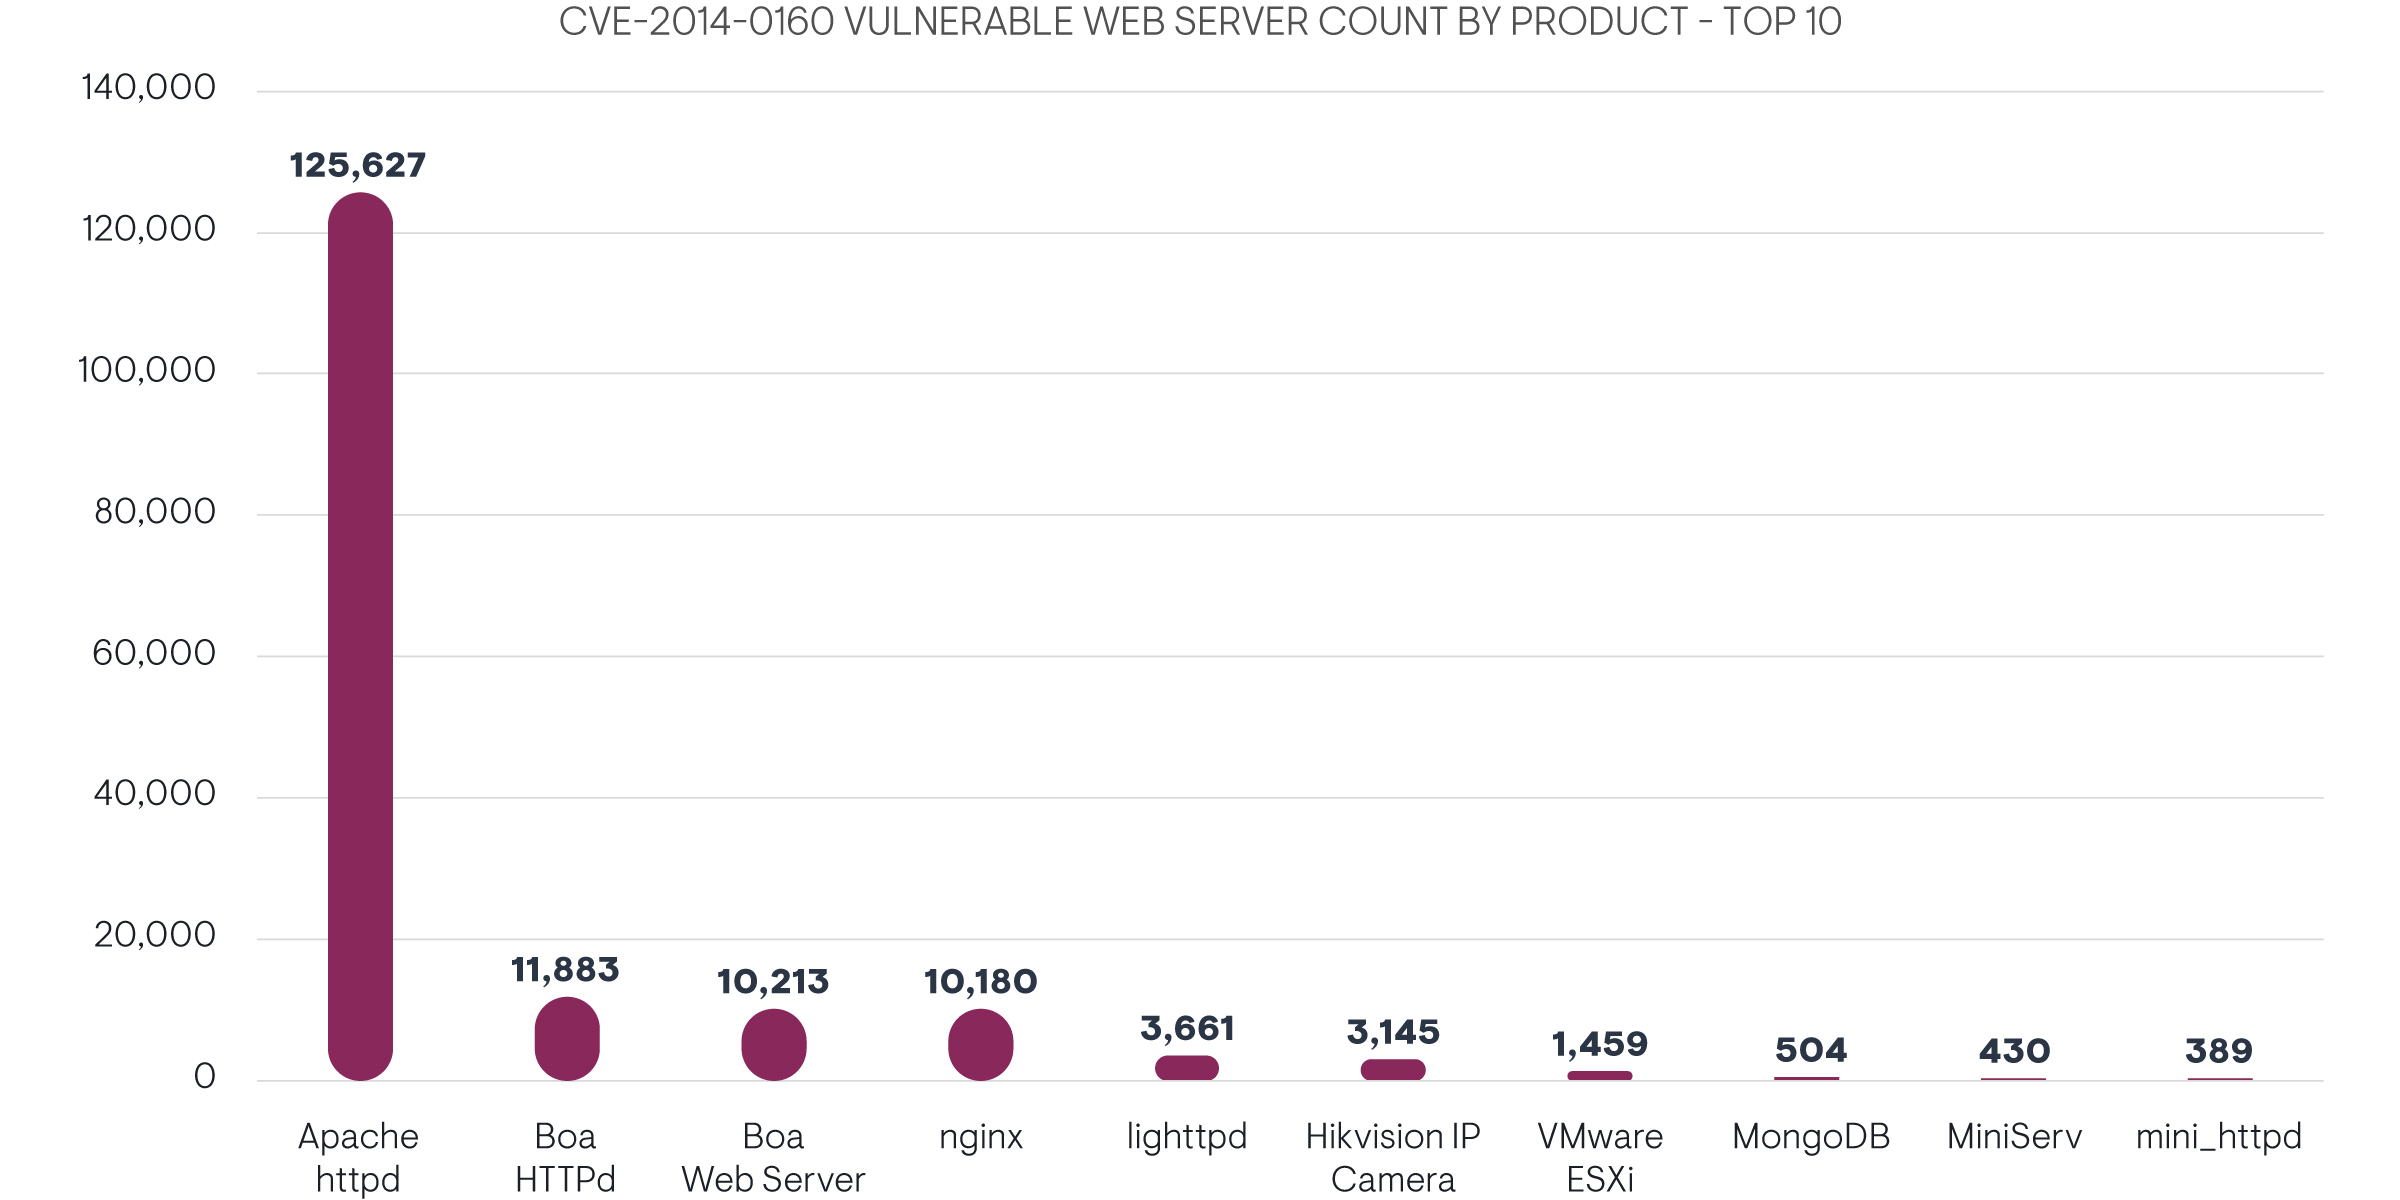This screenshot has height=1200, width=2400.
Task: Select the mini_httpd axis label
Action: pyautogui.click(x=2219, y=1138)
